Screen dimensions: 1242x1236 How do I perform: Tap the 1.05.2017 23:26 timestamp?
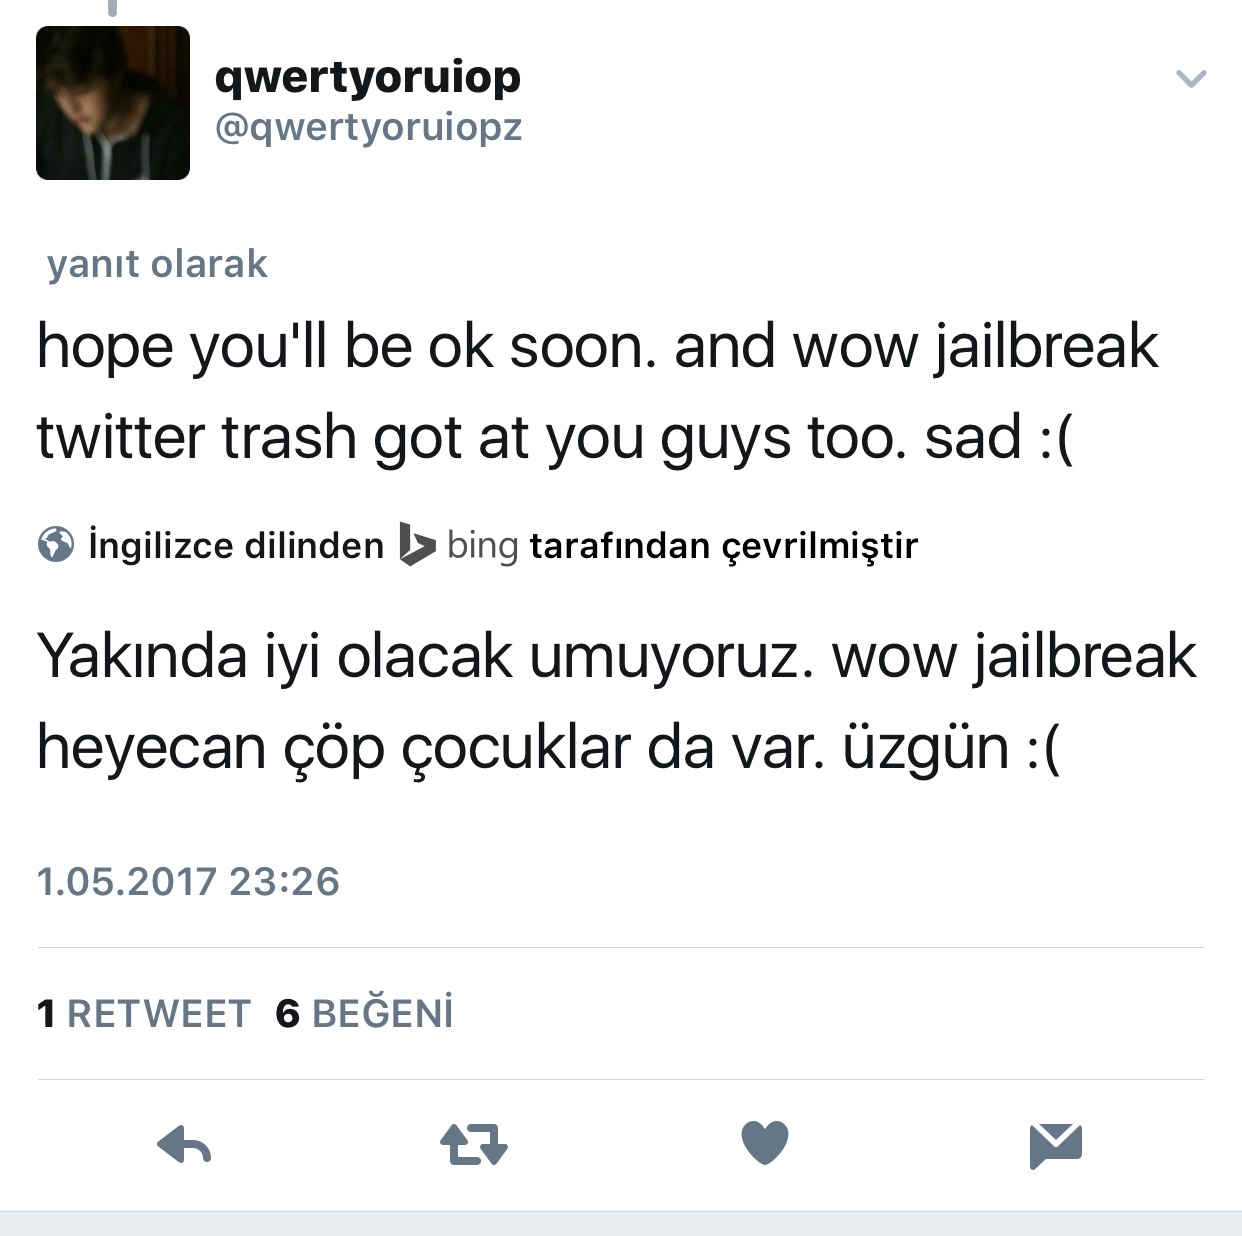[188, 882]
